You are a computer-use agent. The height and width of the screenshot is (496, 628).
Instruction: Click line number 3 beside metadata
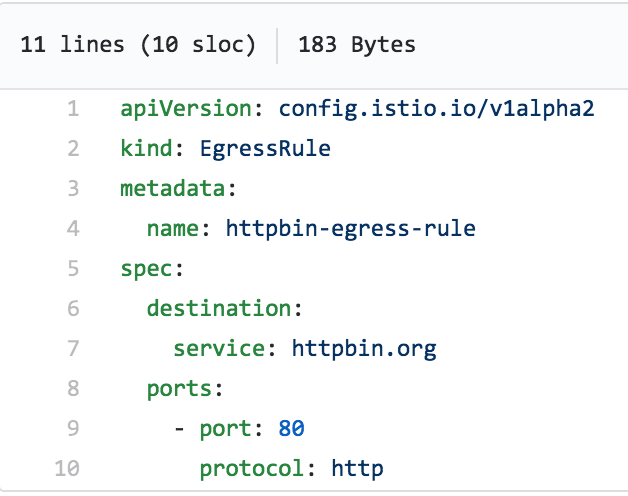(x=72, y=189)
